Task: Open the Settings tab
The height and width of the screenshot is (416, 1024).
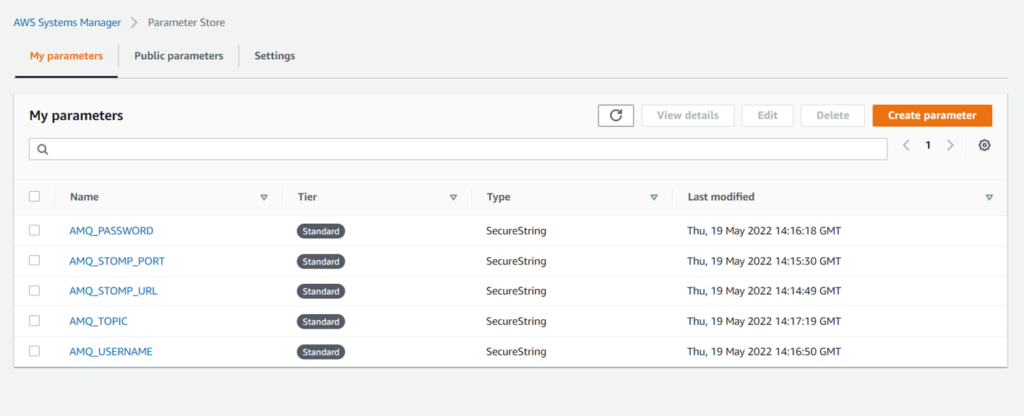Action: click(x=274, y=56)
